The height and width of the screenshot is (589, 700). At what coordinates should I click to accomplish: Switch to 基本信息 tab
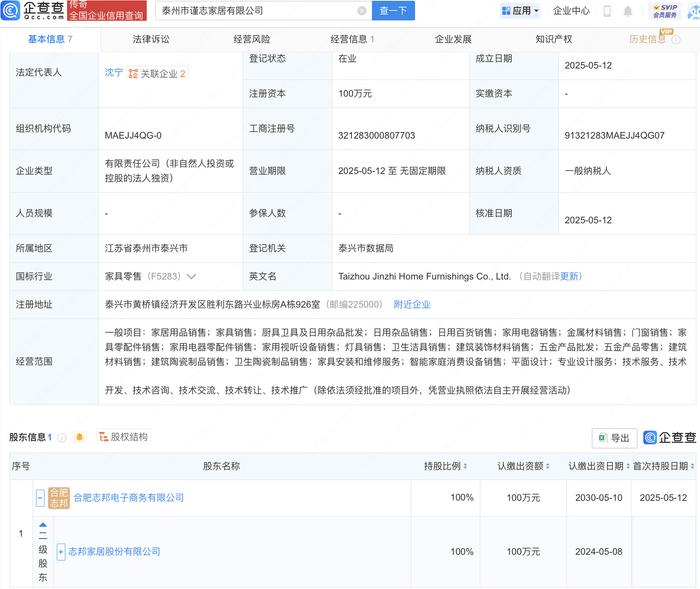50,39
